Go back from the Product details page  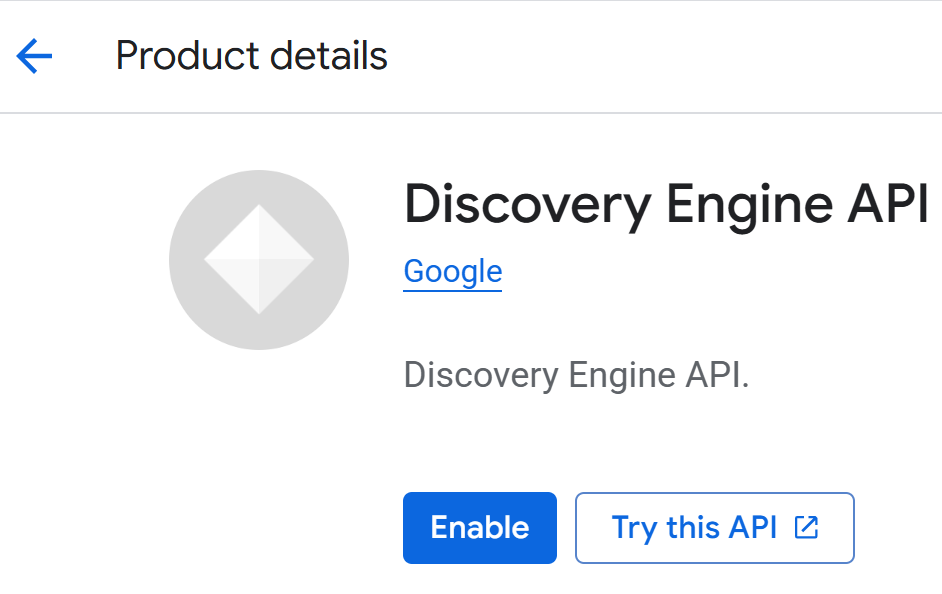click(34, 57)
